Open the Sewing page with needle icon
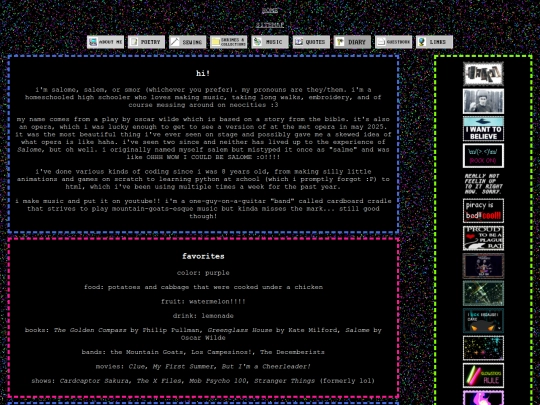Image resolution: width=540 pixels, height=405 pixels. [187, 42]
